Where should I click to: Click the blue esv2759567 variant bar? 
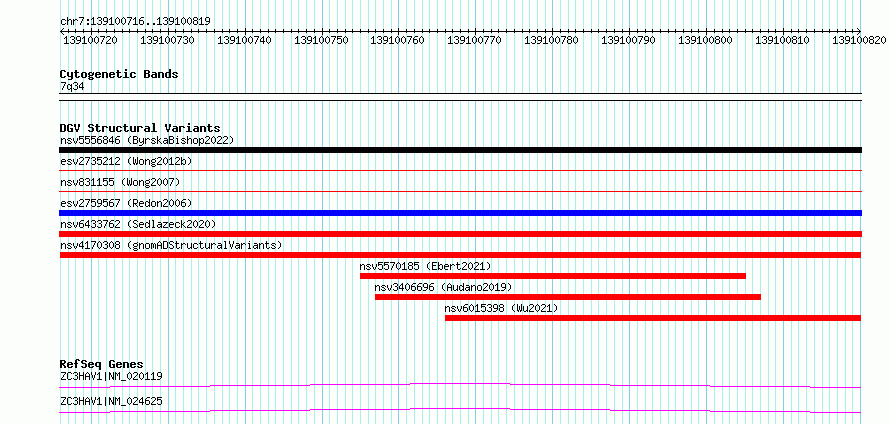click(x=460, y=213)
